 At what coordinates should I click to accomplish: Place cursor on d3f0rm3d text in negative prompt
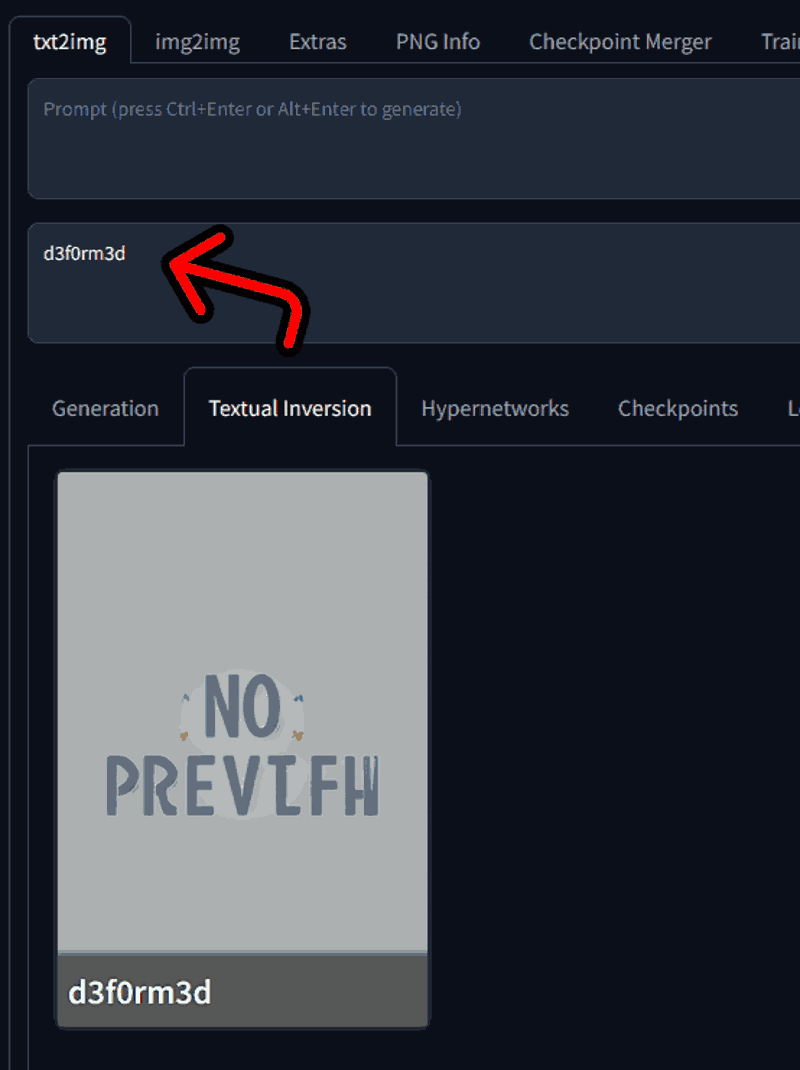(x=85, y=253)
